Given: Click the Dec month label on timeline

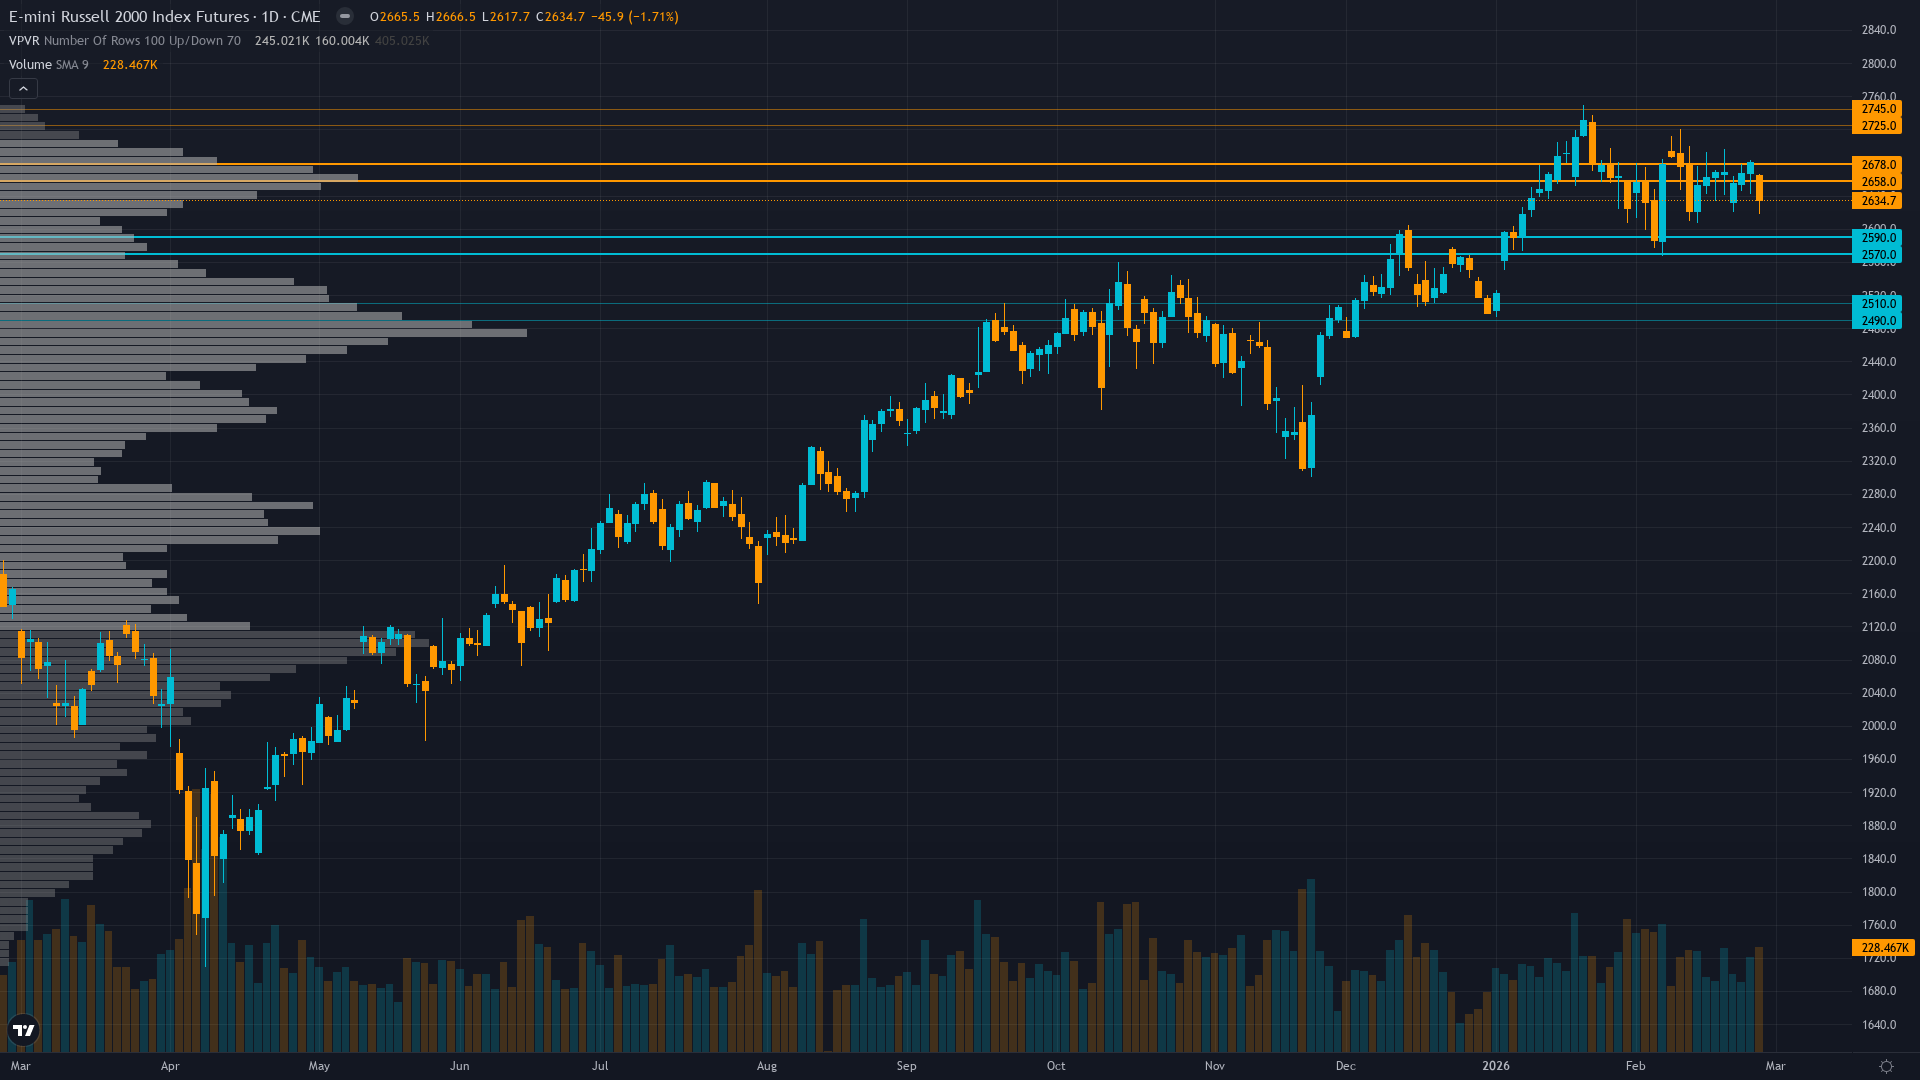Looking at the screenshot, I should pyautogui.click(x=1346, y=1066).
